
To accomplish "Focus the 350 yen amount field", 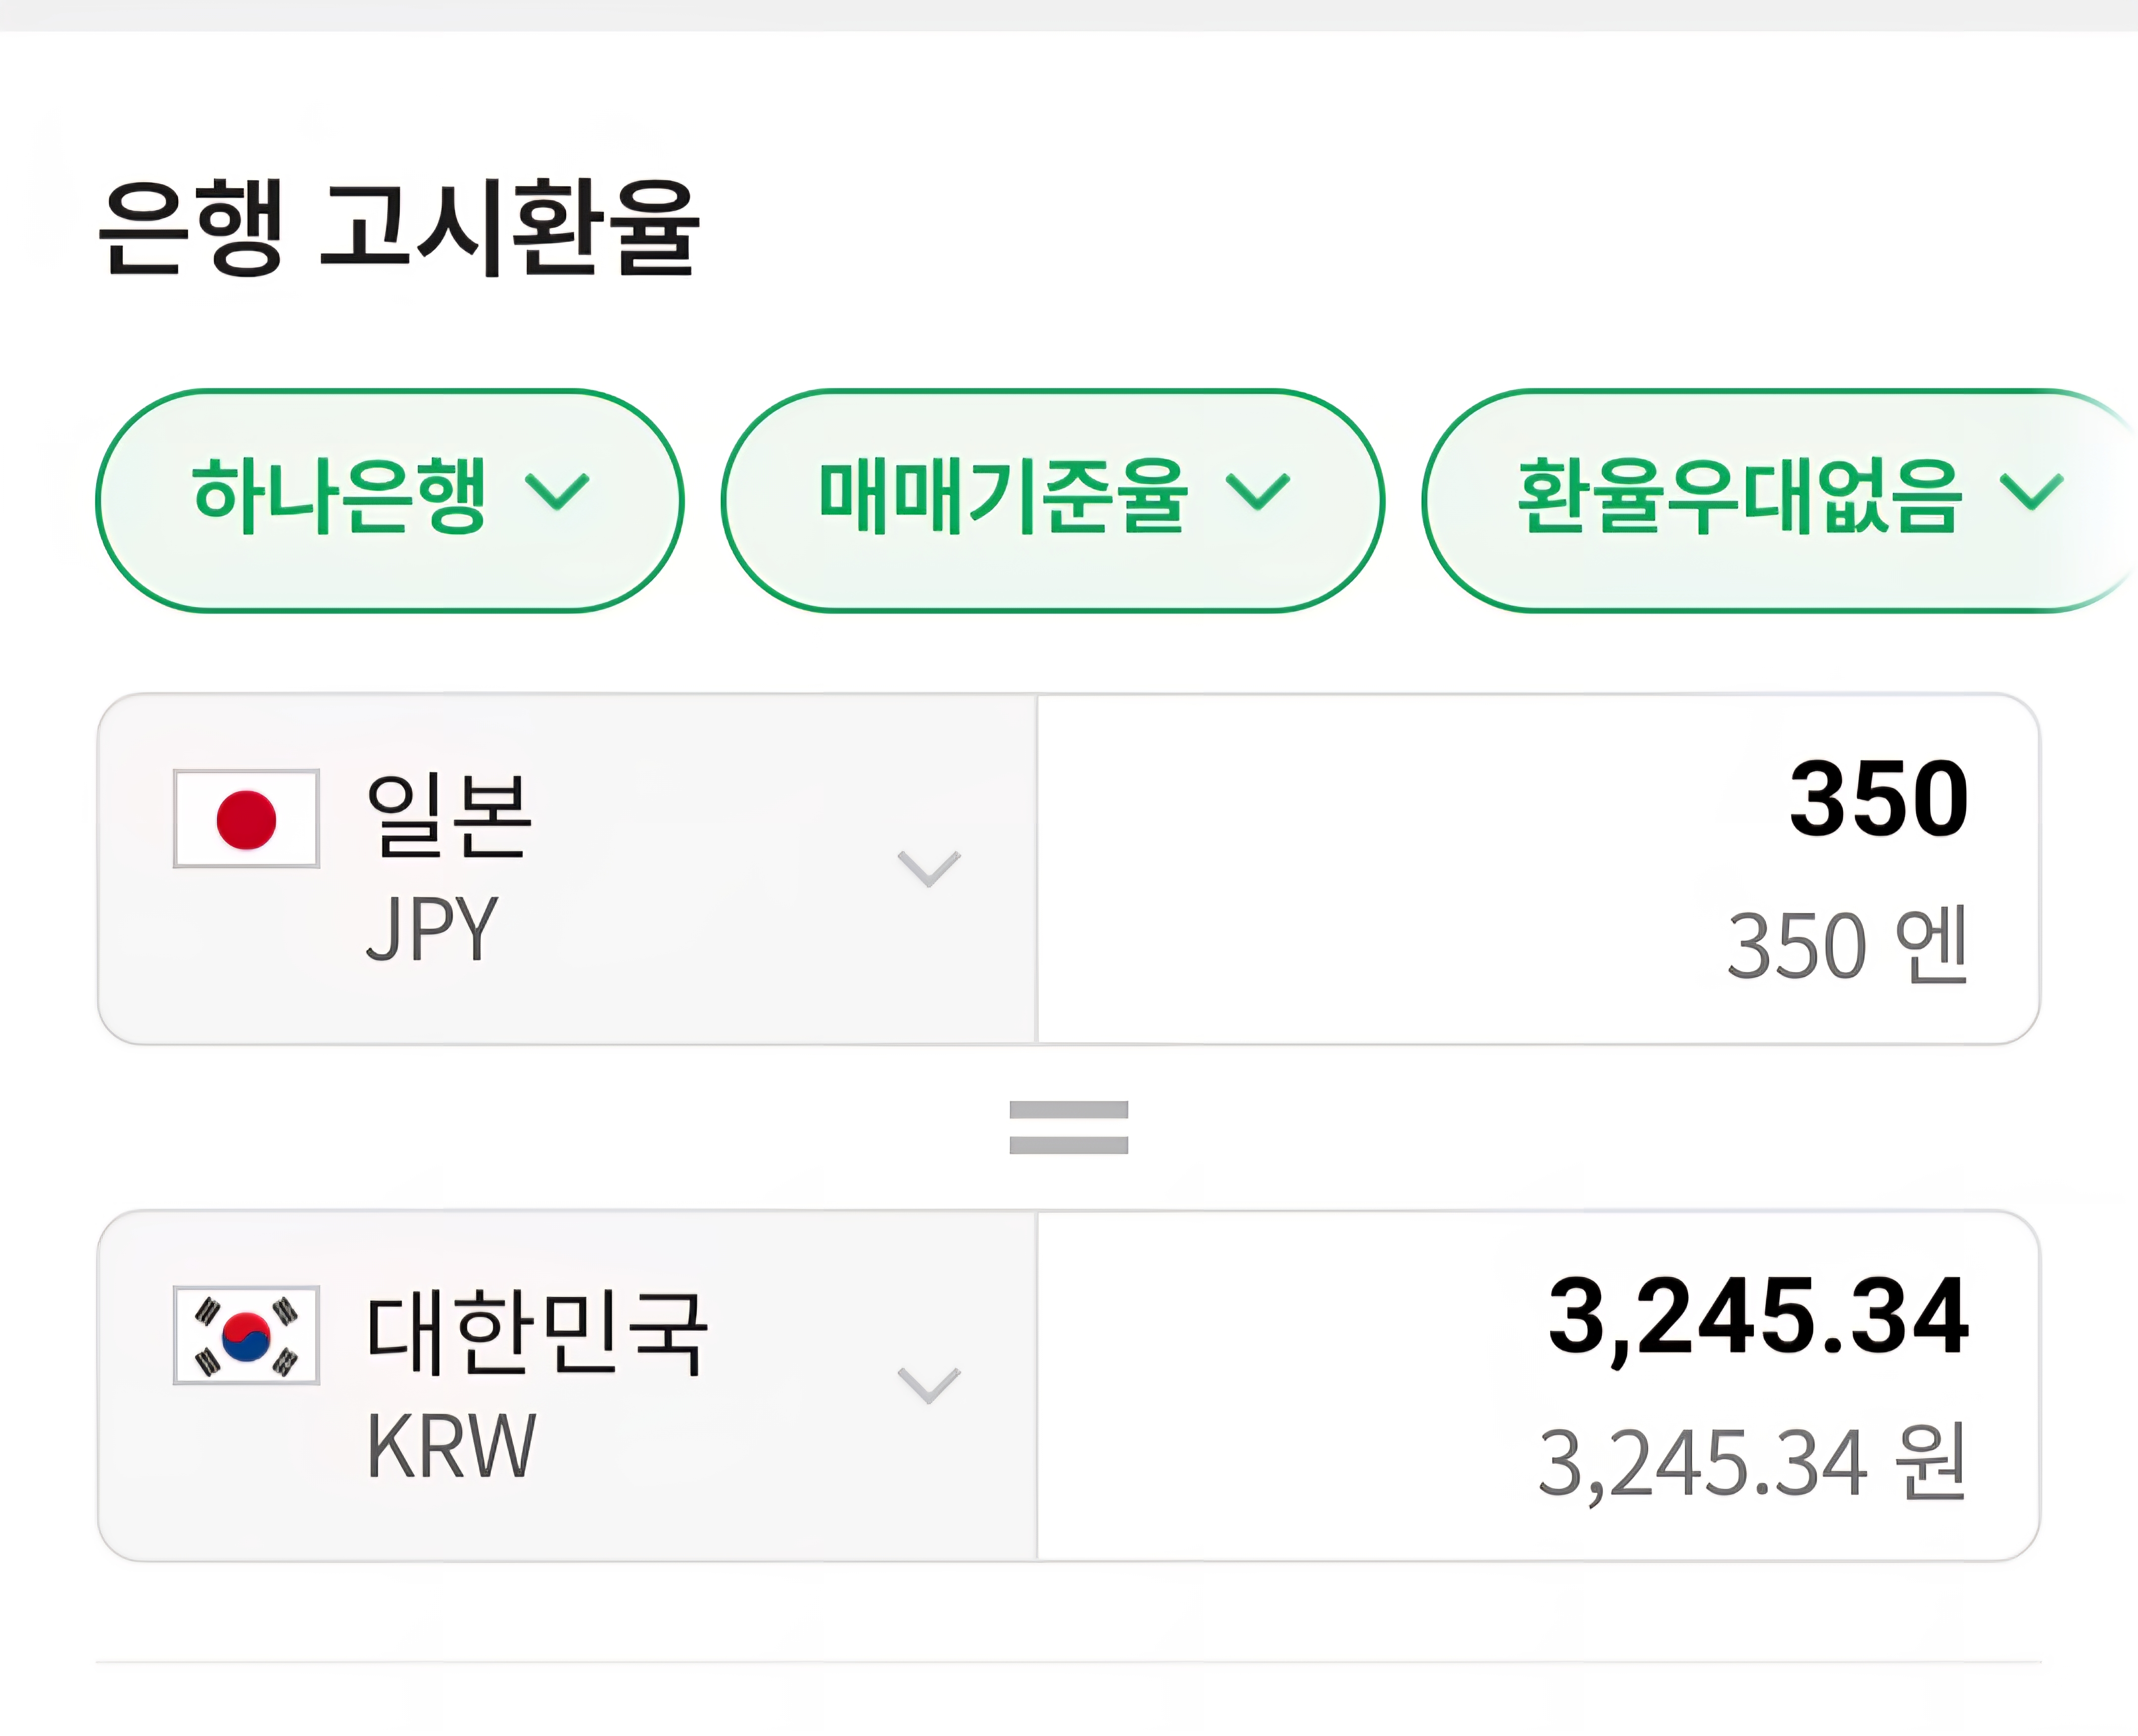I will click(x=1878, y=799).
